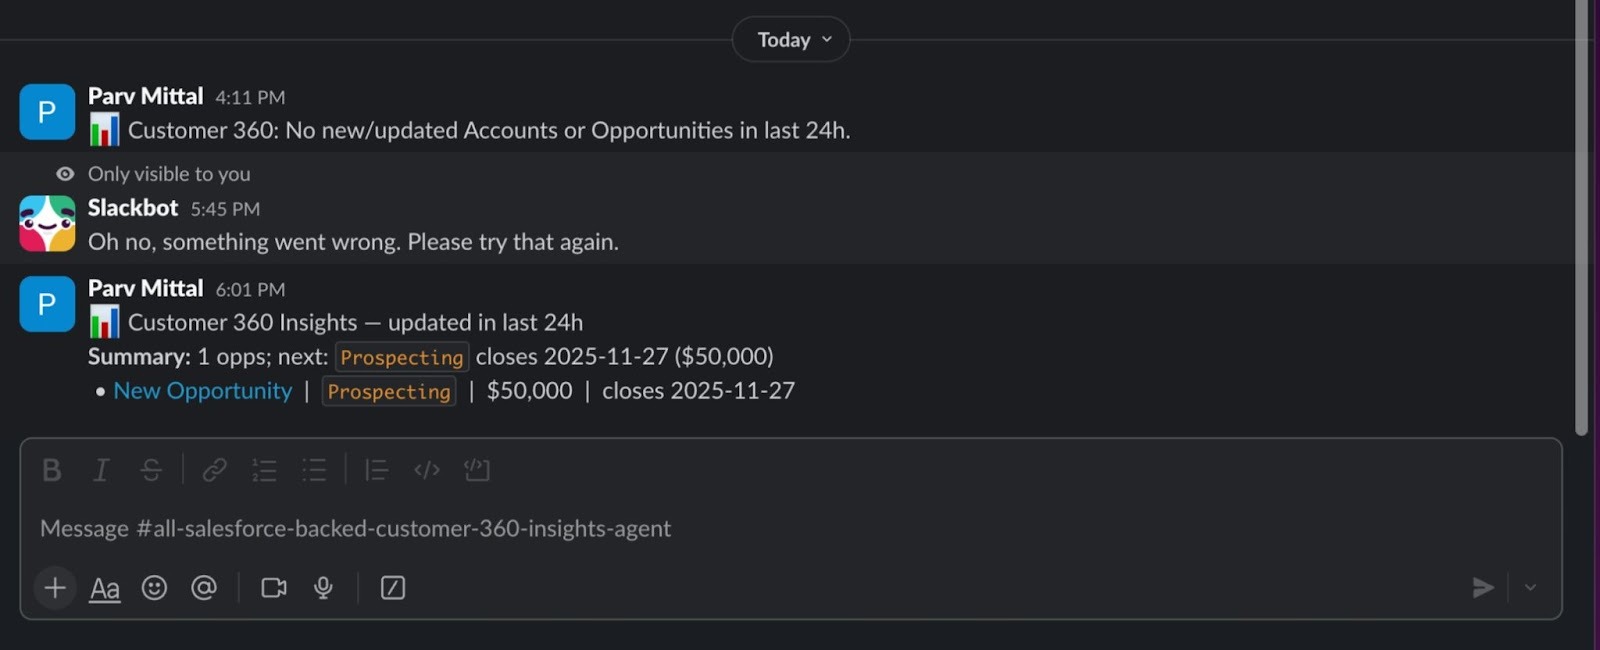Mention someone with the @ icon
Viewport: 1600px width, 650px height.
204,588
